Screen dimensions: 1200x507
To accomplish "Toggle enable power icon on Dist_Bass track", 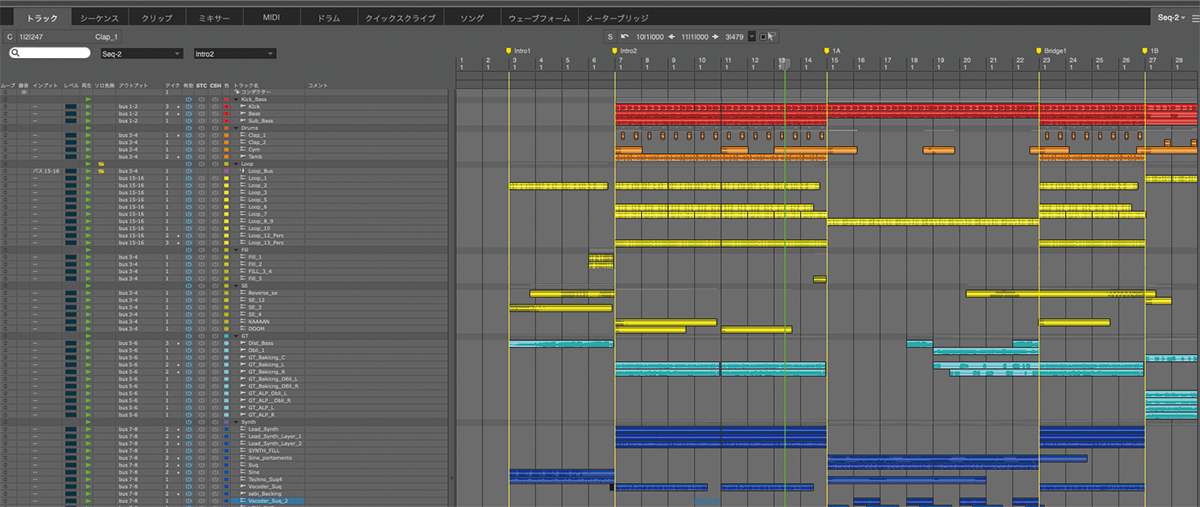I will click(x=188, y=343).
